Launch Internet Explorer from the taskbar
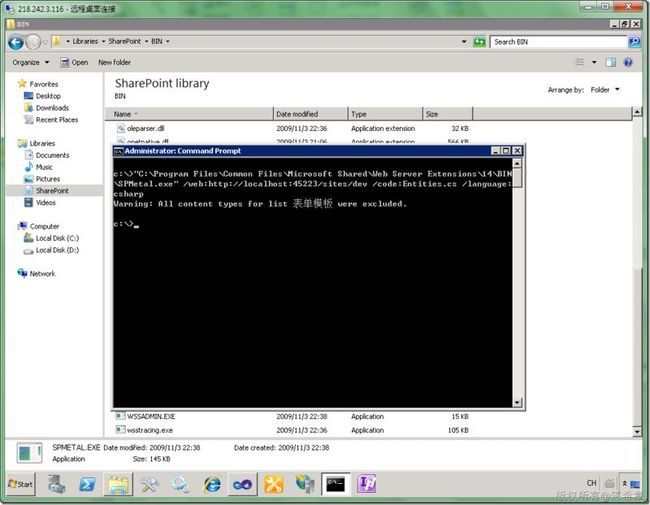 click(212, 484)
